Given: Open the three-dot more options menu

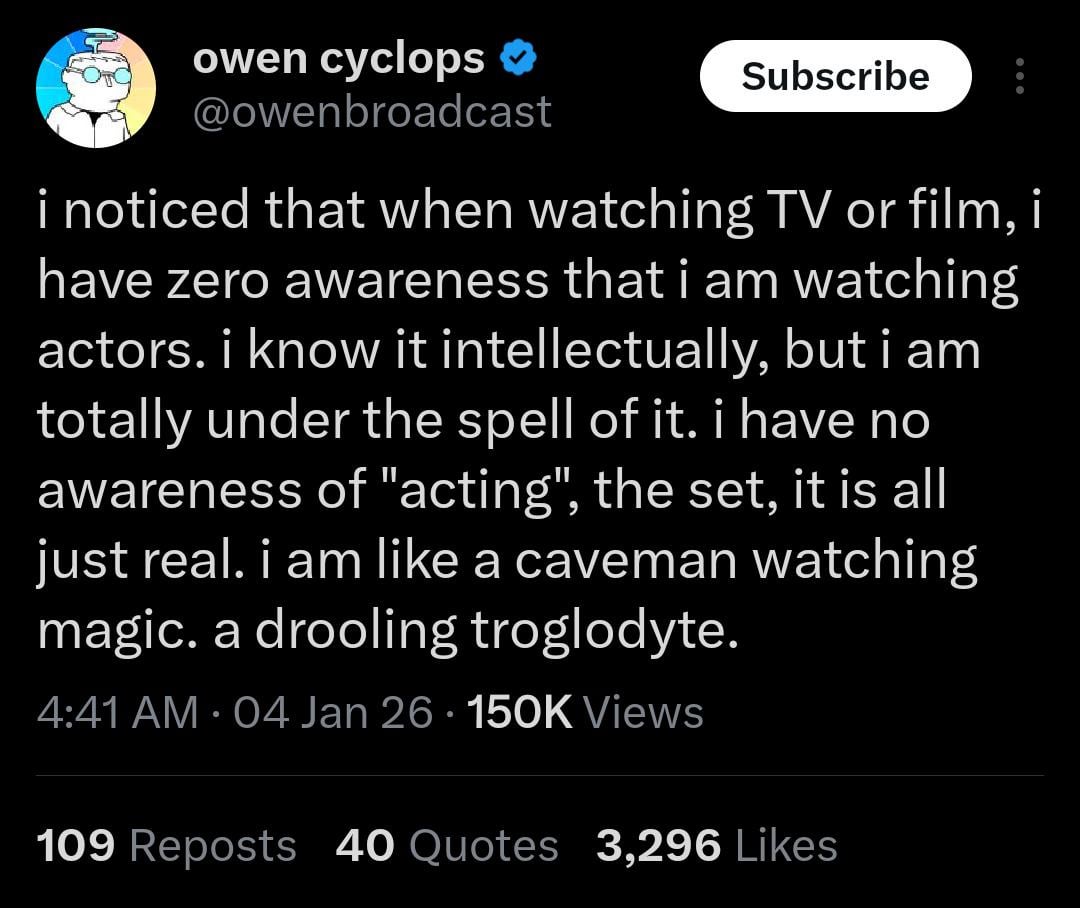Looking at the screenshot, I should (1019, 77).
